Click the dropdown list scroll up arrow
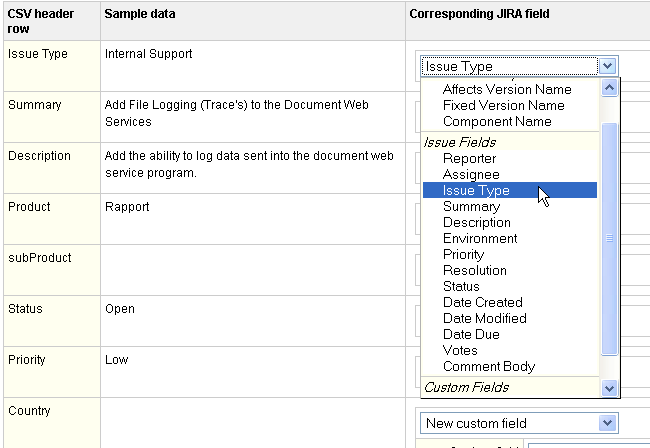 [x=609, y=87]
